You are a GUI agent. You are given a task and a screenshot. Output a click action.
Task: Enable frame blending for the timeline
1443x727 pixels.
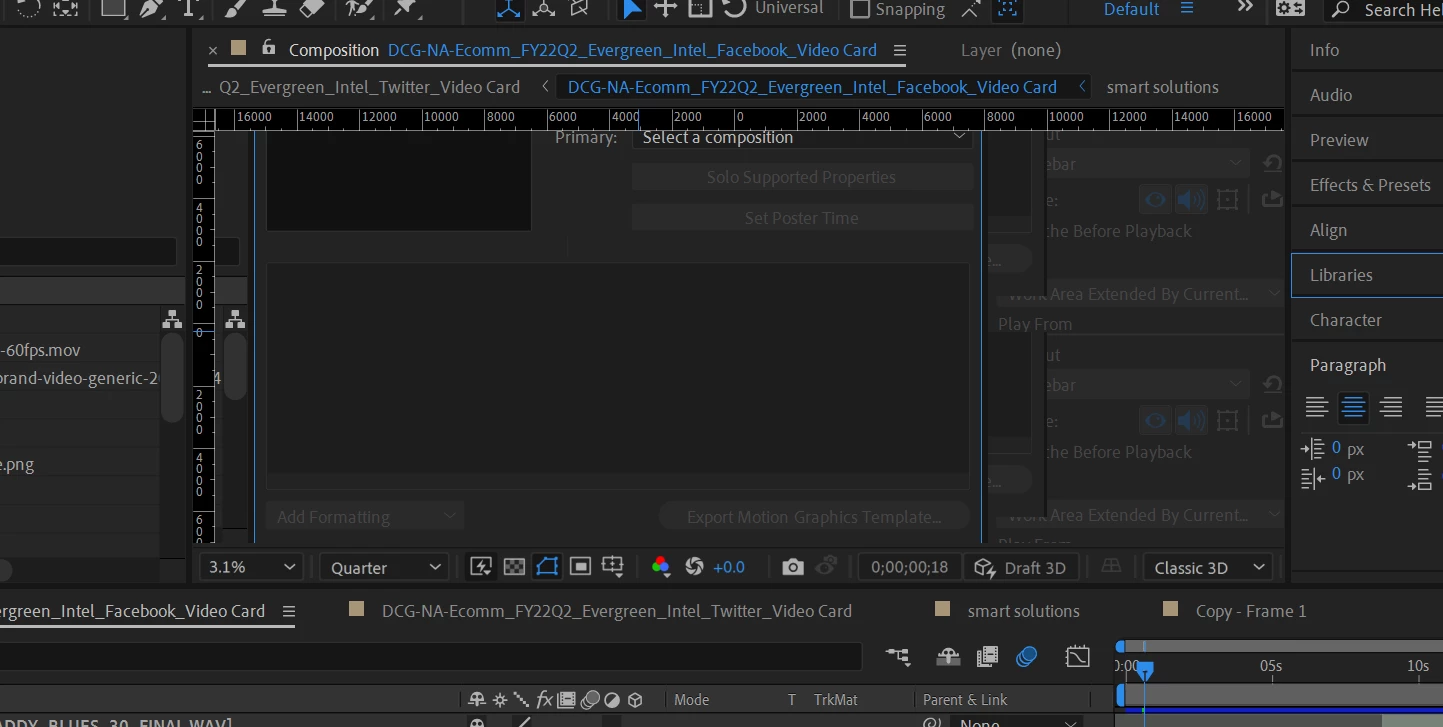coord(987,656)
